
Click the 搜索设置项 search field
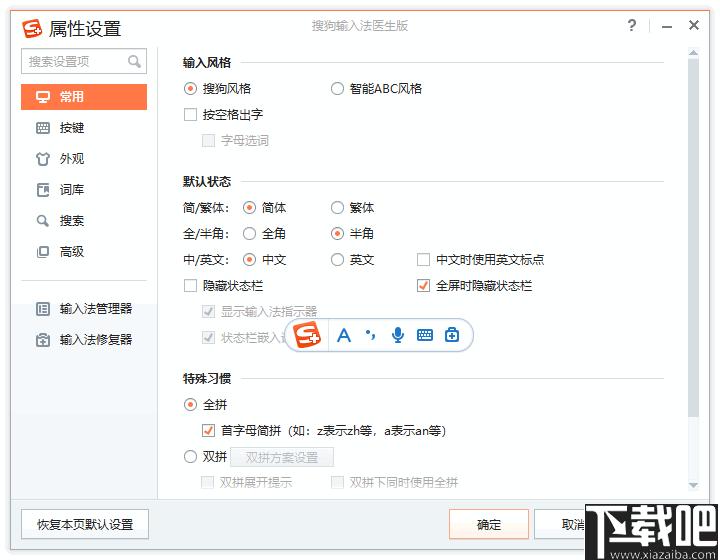pos(84,61)
